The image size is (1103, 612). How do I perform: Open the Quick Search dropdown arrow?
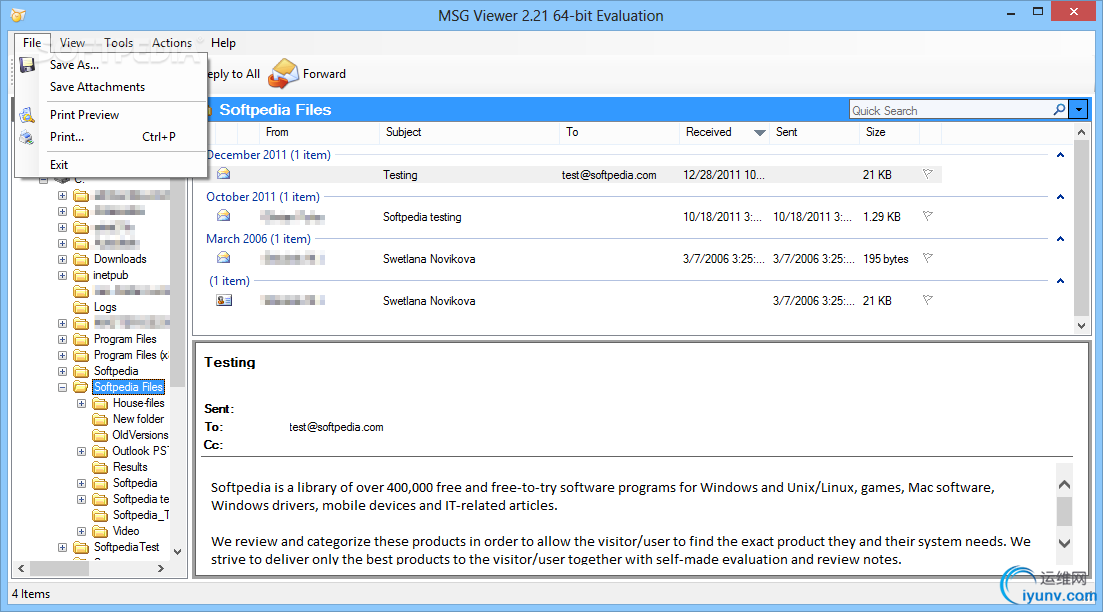1078,110
